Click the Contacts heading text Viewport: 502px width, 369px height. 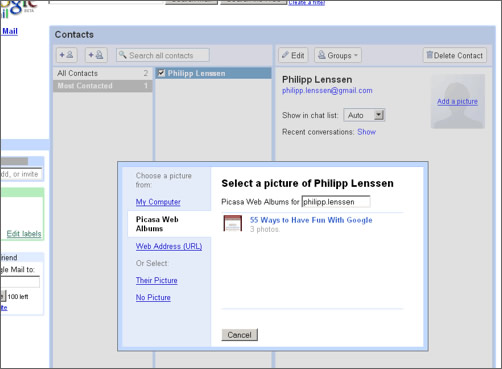[x=74, y=35]
